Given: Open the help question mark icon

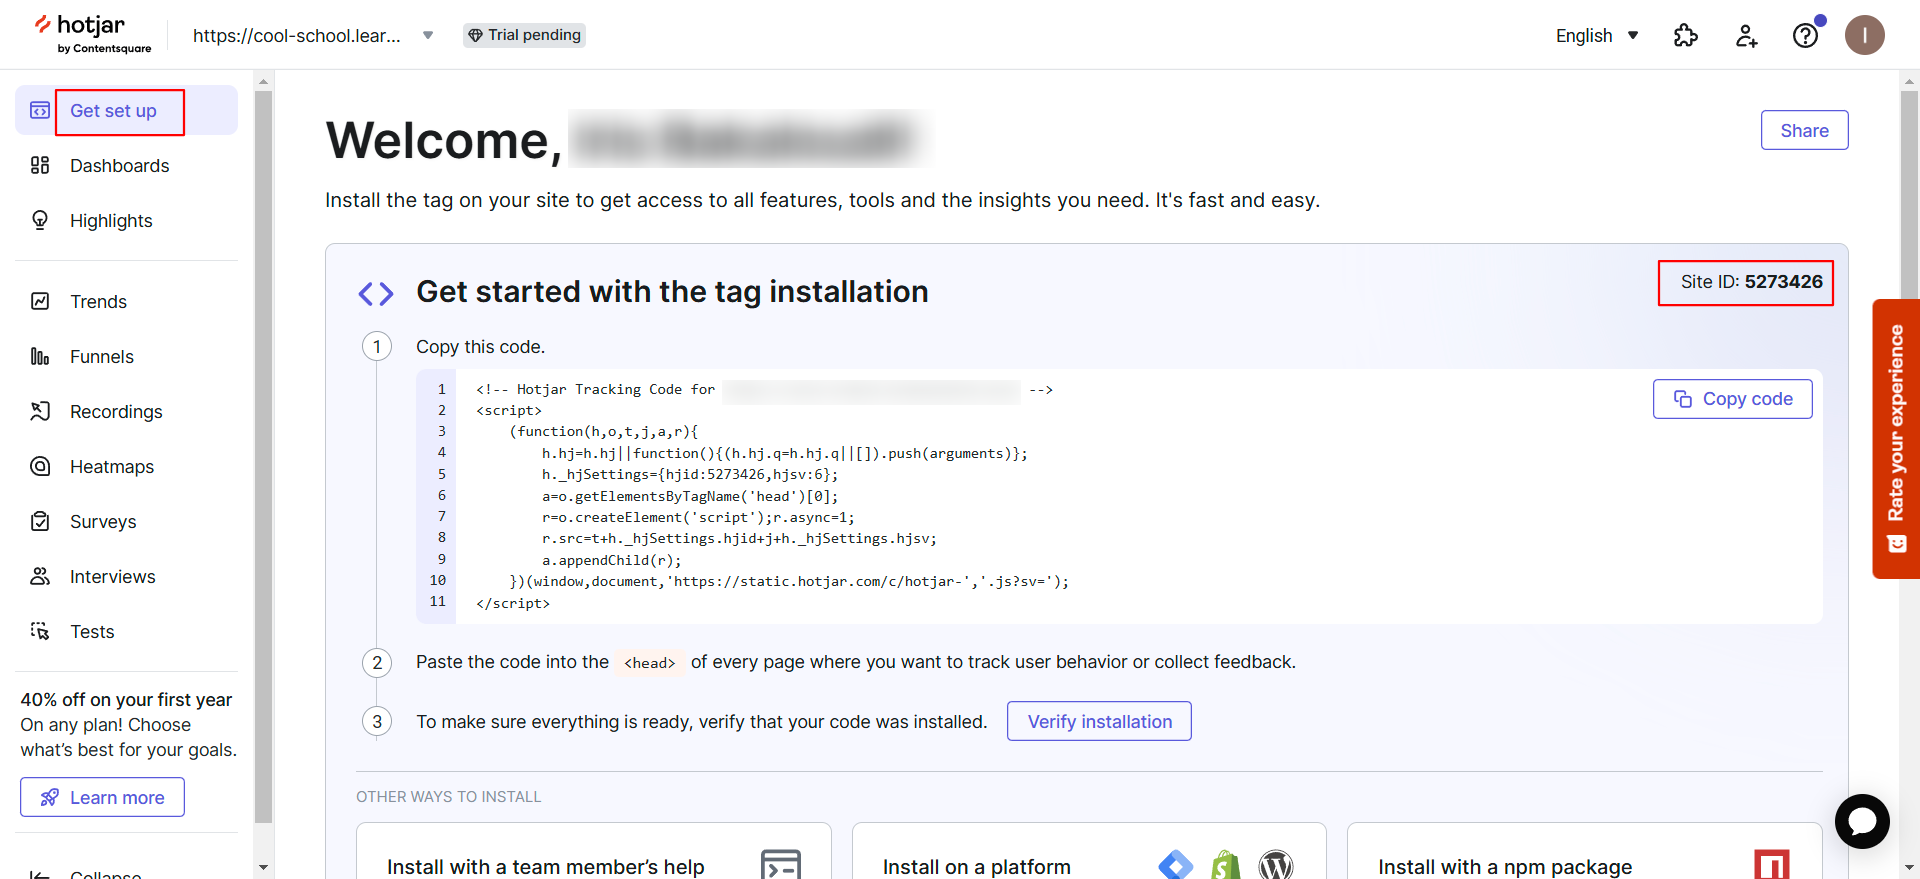Looking at the screenshot, I should pyautogui.click(x=1806, y=36).
